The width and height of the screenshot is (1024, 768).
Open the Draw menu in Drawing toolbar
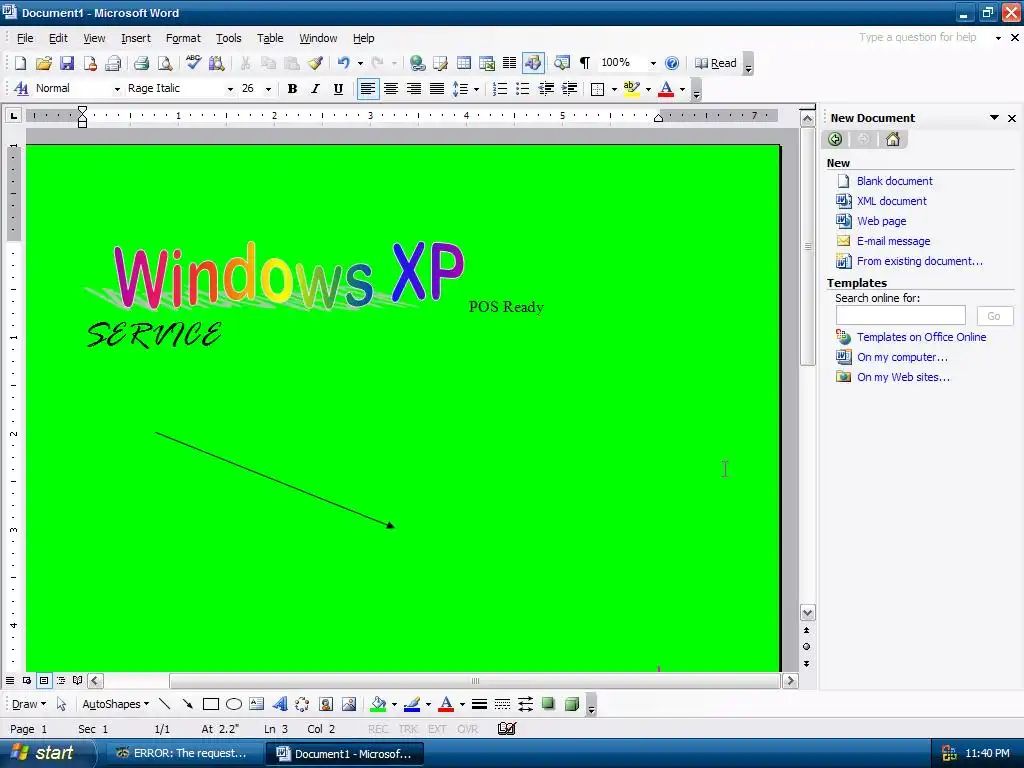[29, 704]
